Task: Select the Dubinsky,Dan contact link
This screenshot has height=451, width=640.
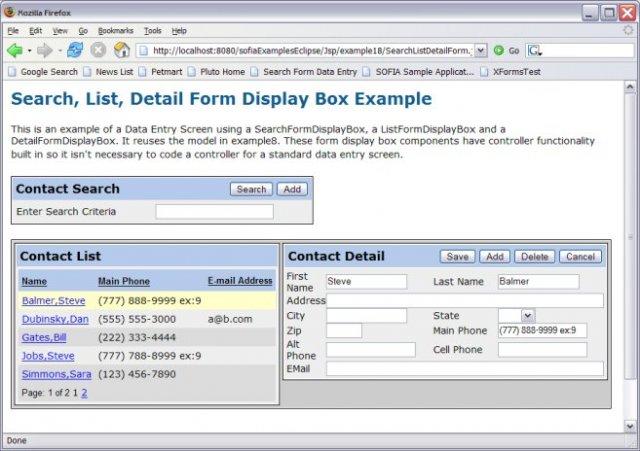Action: (x=55, y=319)
